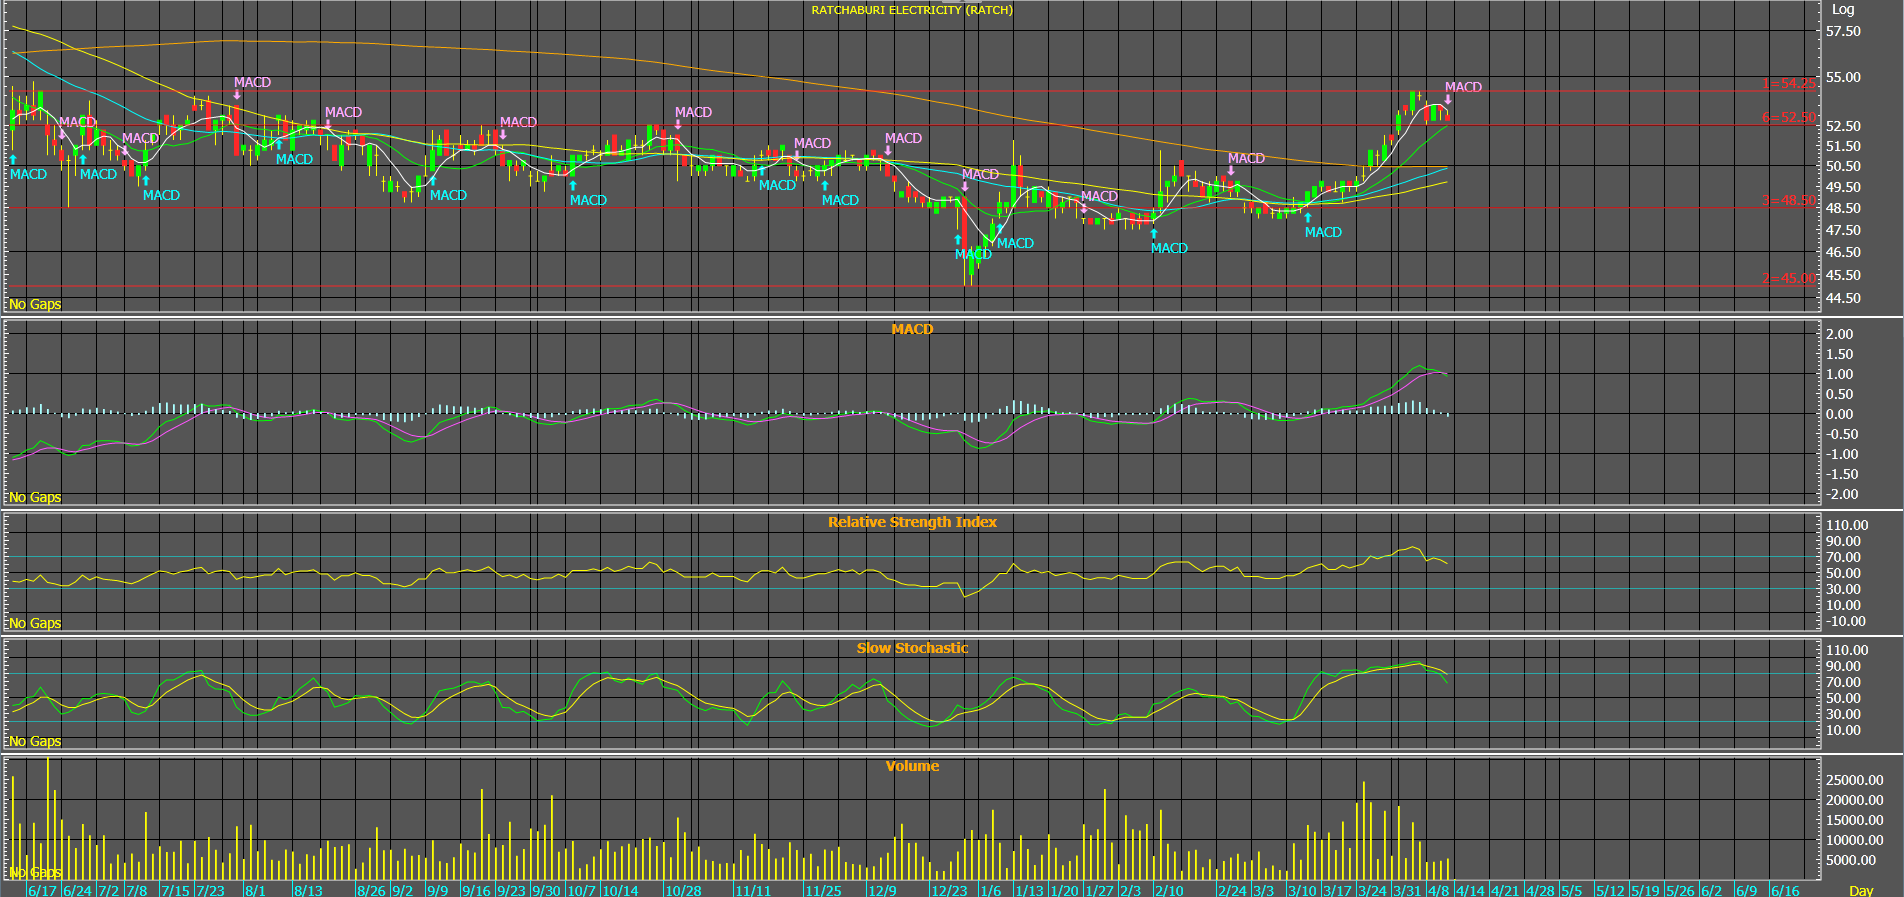The height and width of the screenshot is (897, 1904).
Task: Select the 12/23 date on time axis
Action: click(x=949, y=890)
